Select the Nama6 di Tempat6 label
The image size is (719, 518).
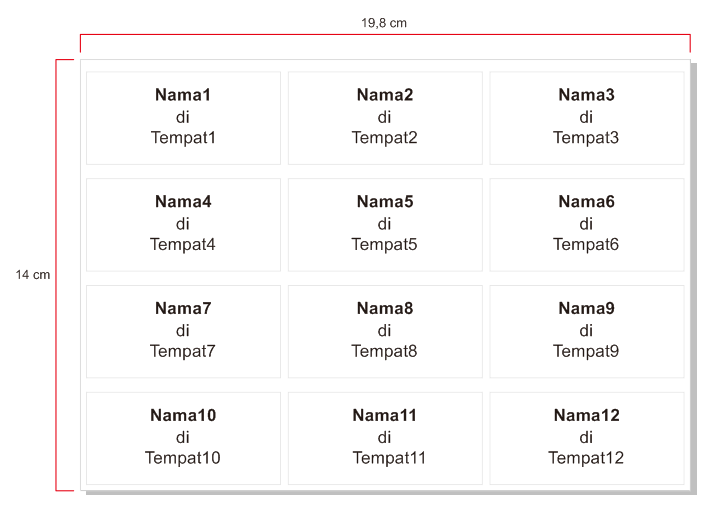click(x=587, y=225)
